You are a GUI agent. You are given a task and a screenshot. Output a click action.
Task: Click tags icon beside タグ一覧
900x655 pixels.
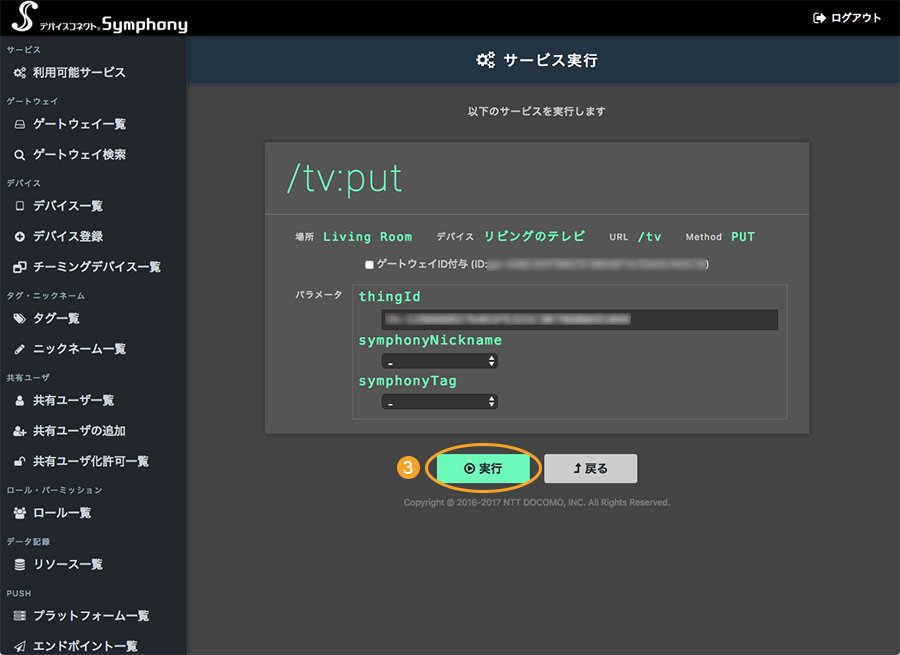20,319
